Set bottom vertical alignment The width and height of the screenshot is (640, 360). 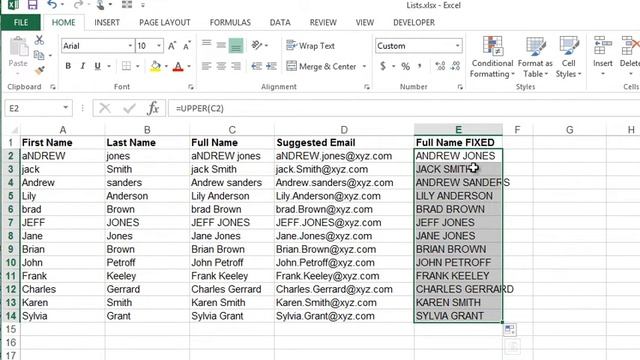click(236, 46)
